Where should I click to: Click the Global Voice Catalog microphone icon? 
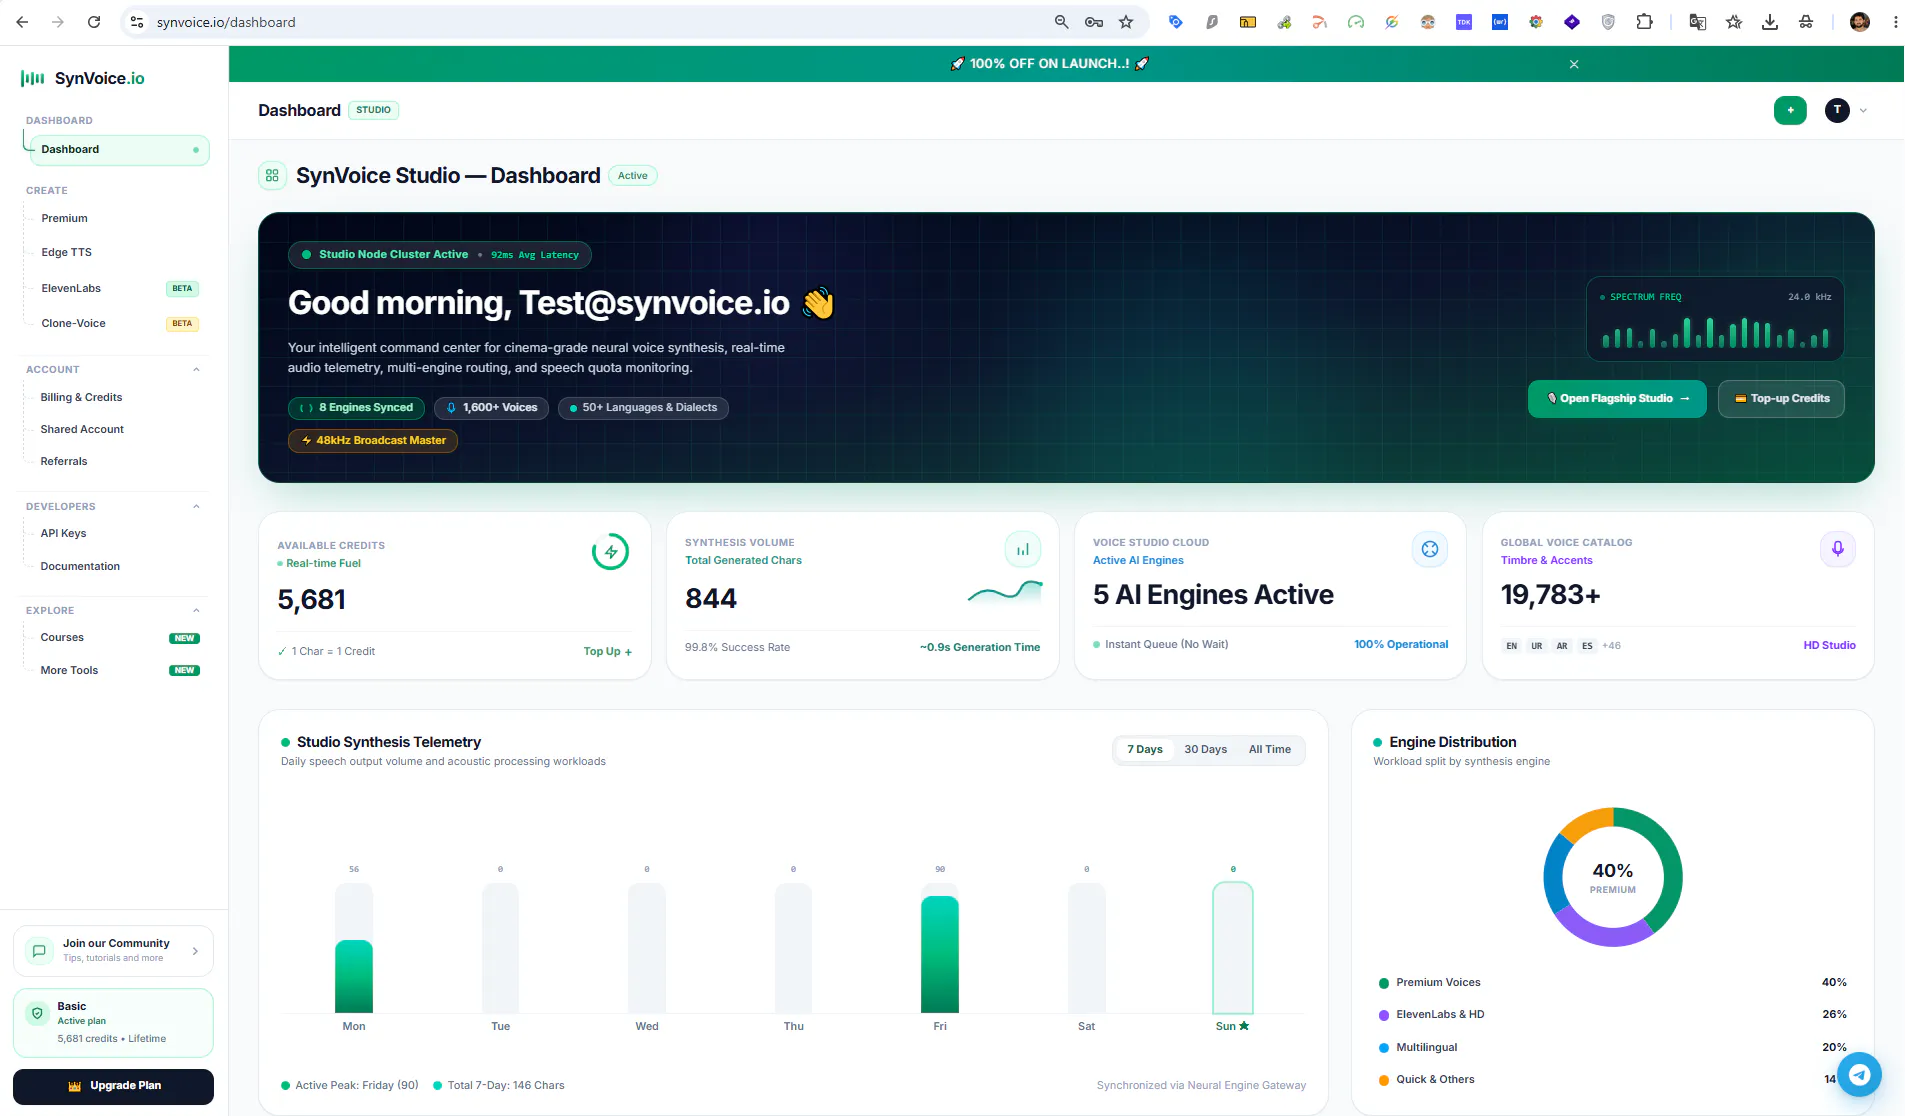click(1838, 549)
